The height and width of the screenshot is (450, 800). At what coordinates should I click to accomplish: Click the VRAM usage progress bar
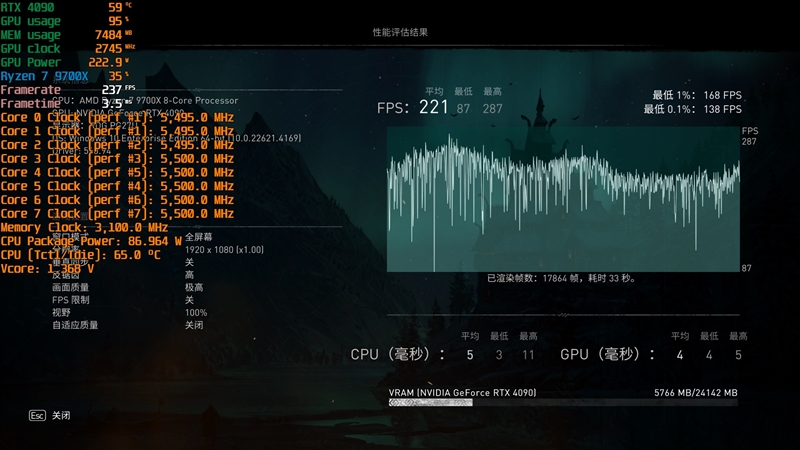pos(563,403)
